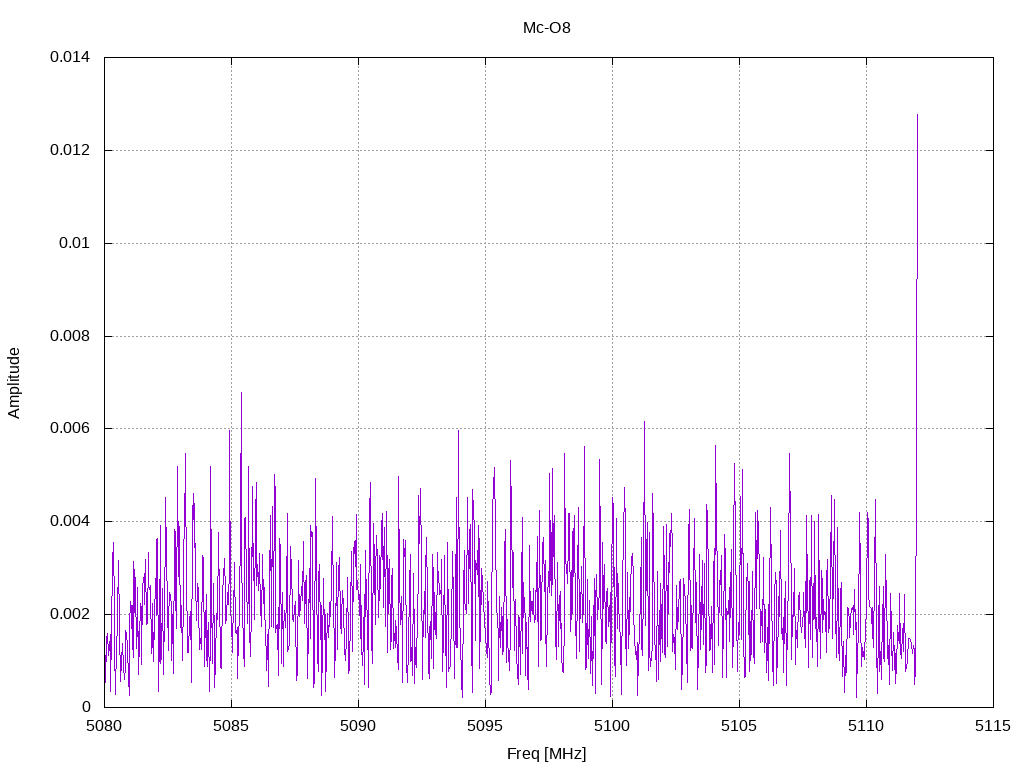Click the x-axis tick value "5085"
1024x768 pixels.
231,726
